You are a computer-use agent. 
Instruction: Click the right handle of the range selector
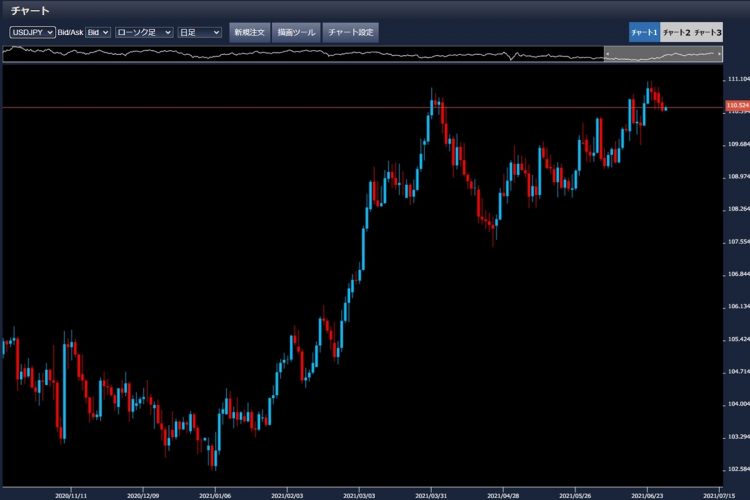719,54
